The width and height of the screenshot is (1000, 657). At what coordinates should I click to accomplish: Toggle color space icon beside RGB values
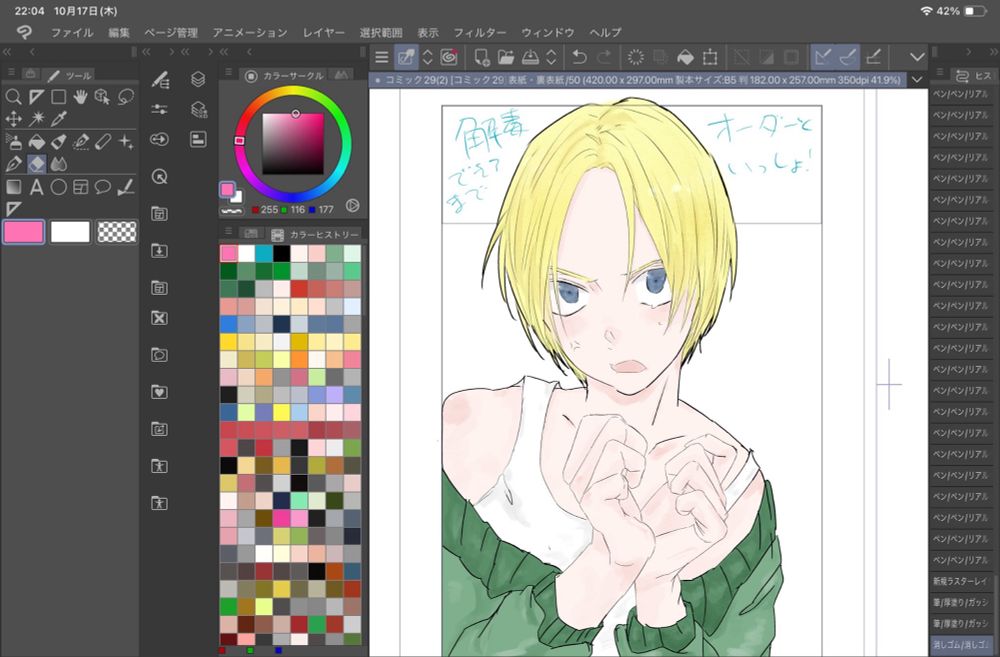352,205
